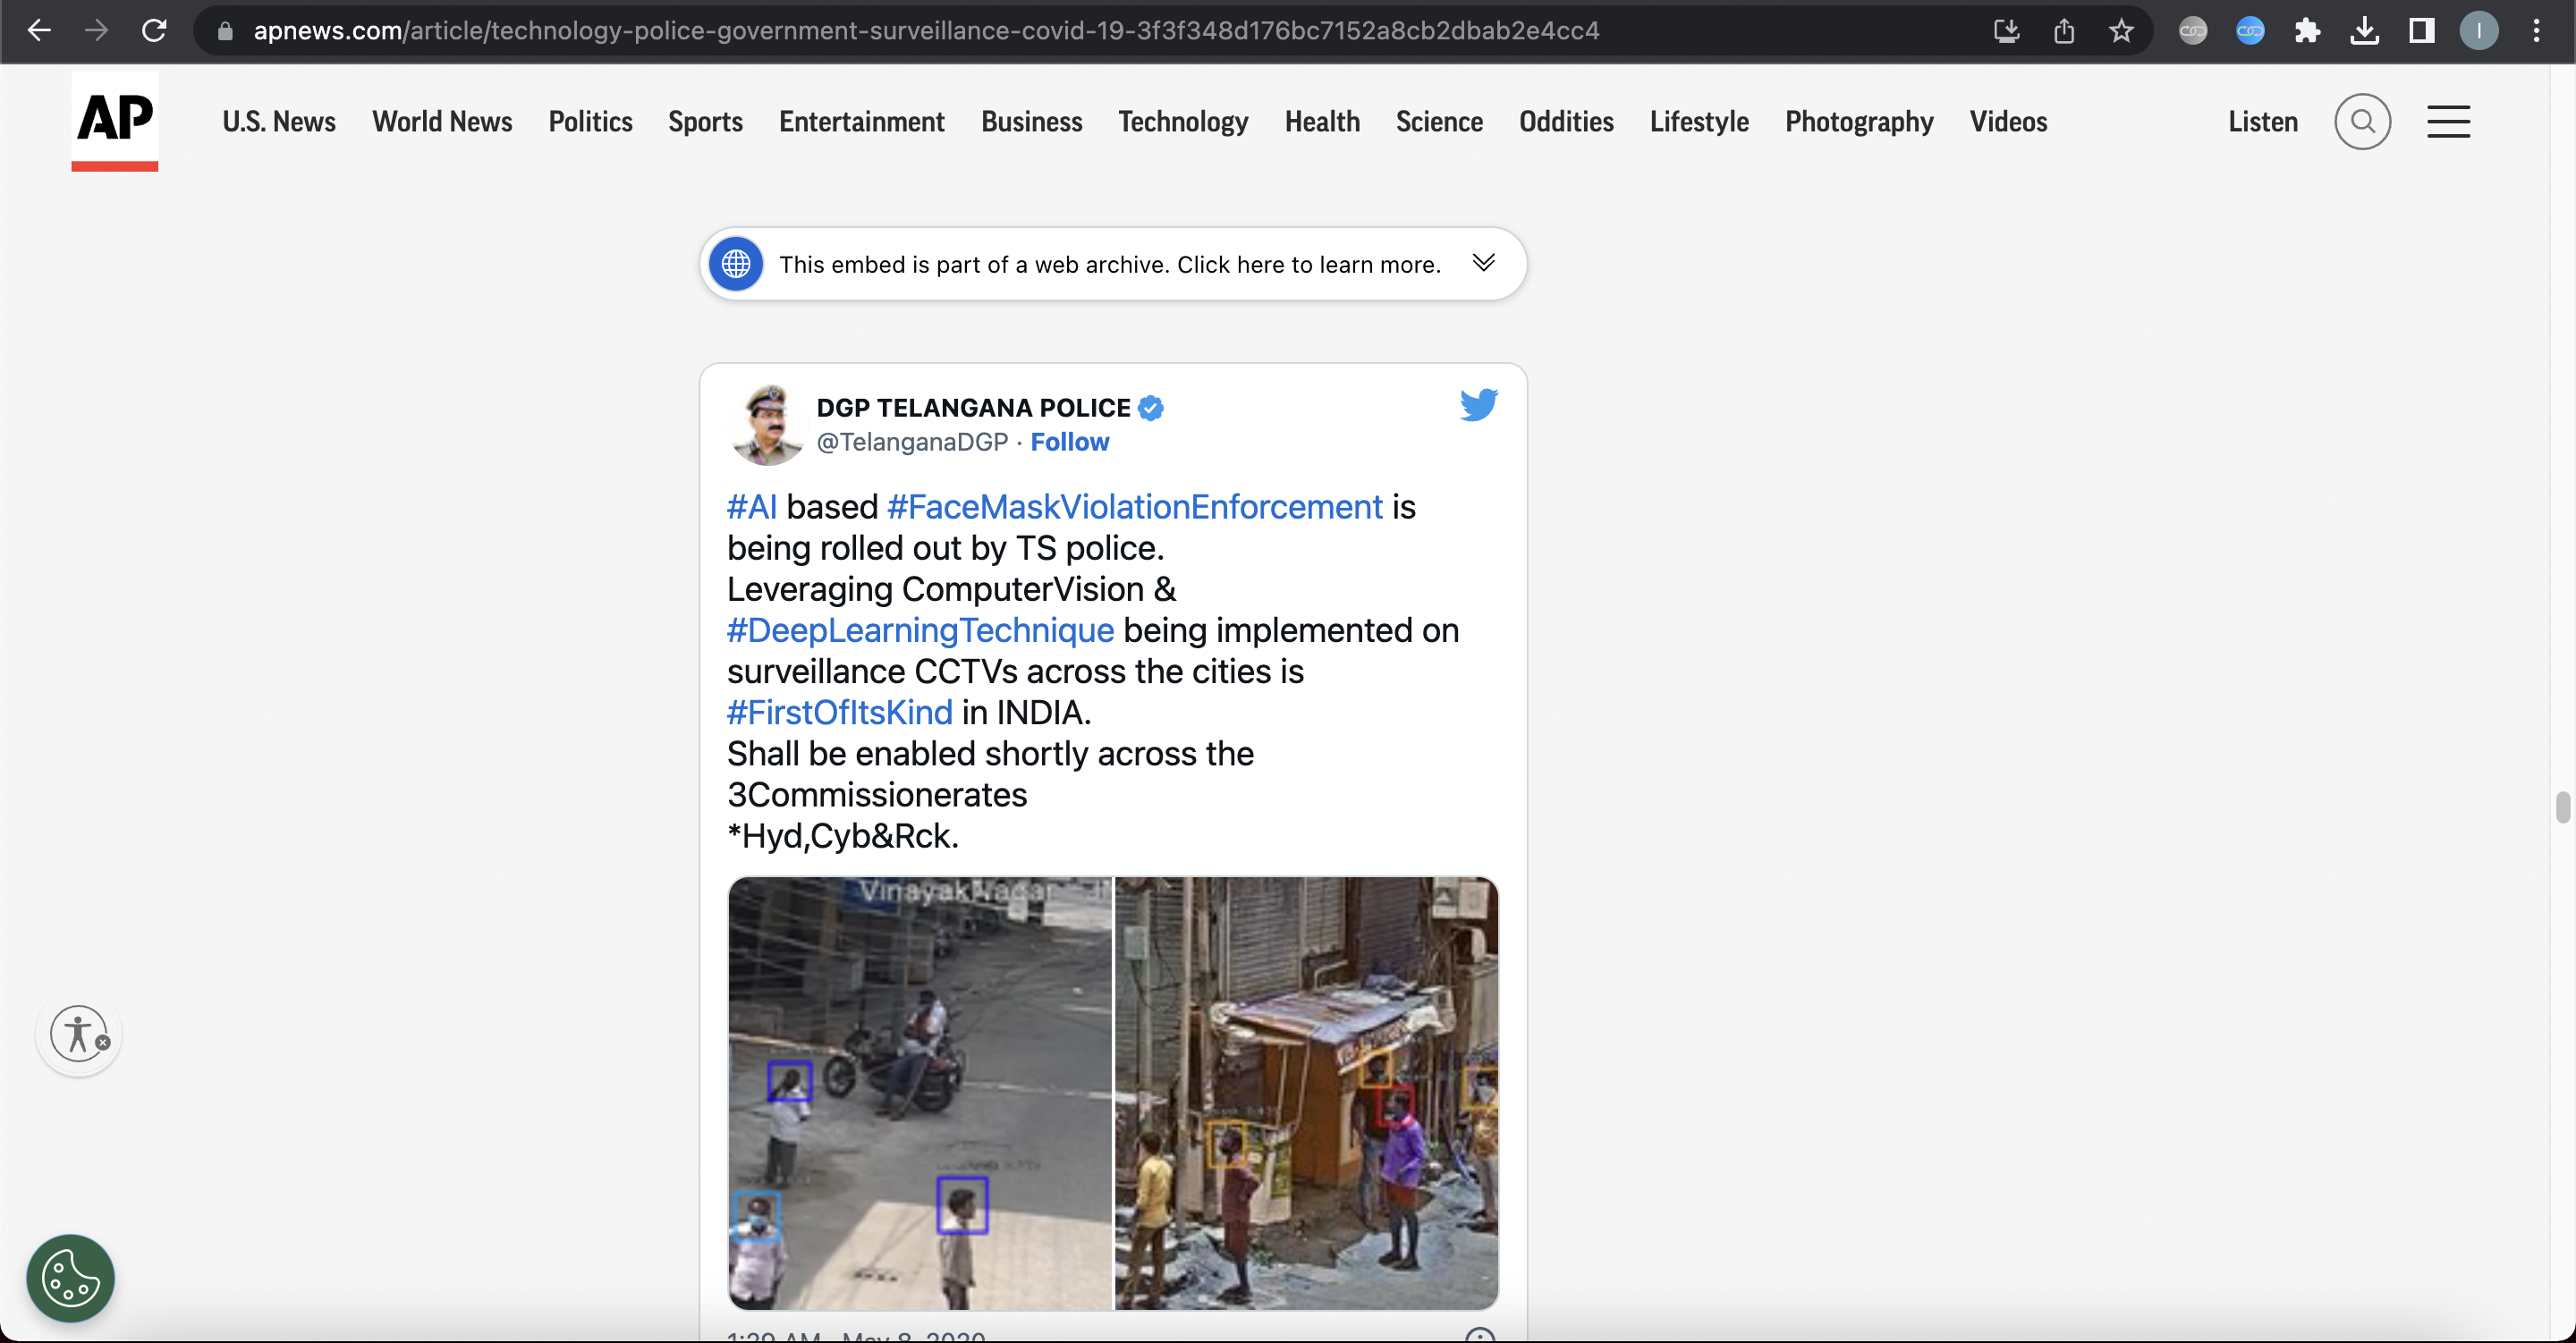Click the Twitter bird logo
This screenshot has height=1343, width=2576.
point(1478,405)
